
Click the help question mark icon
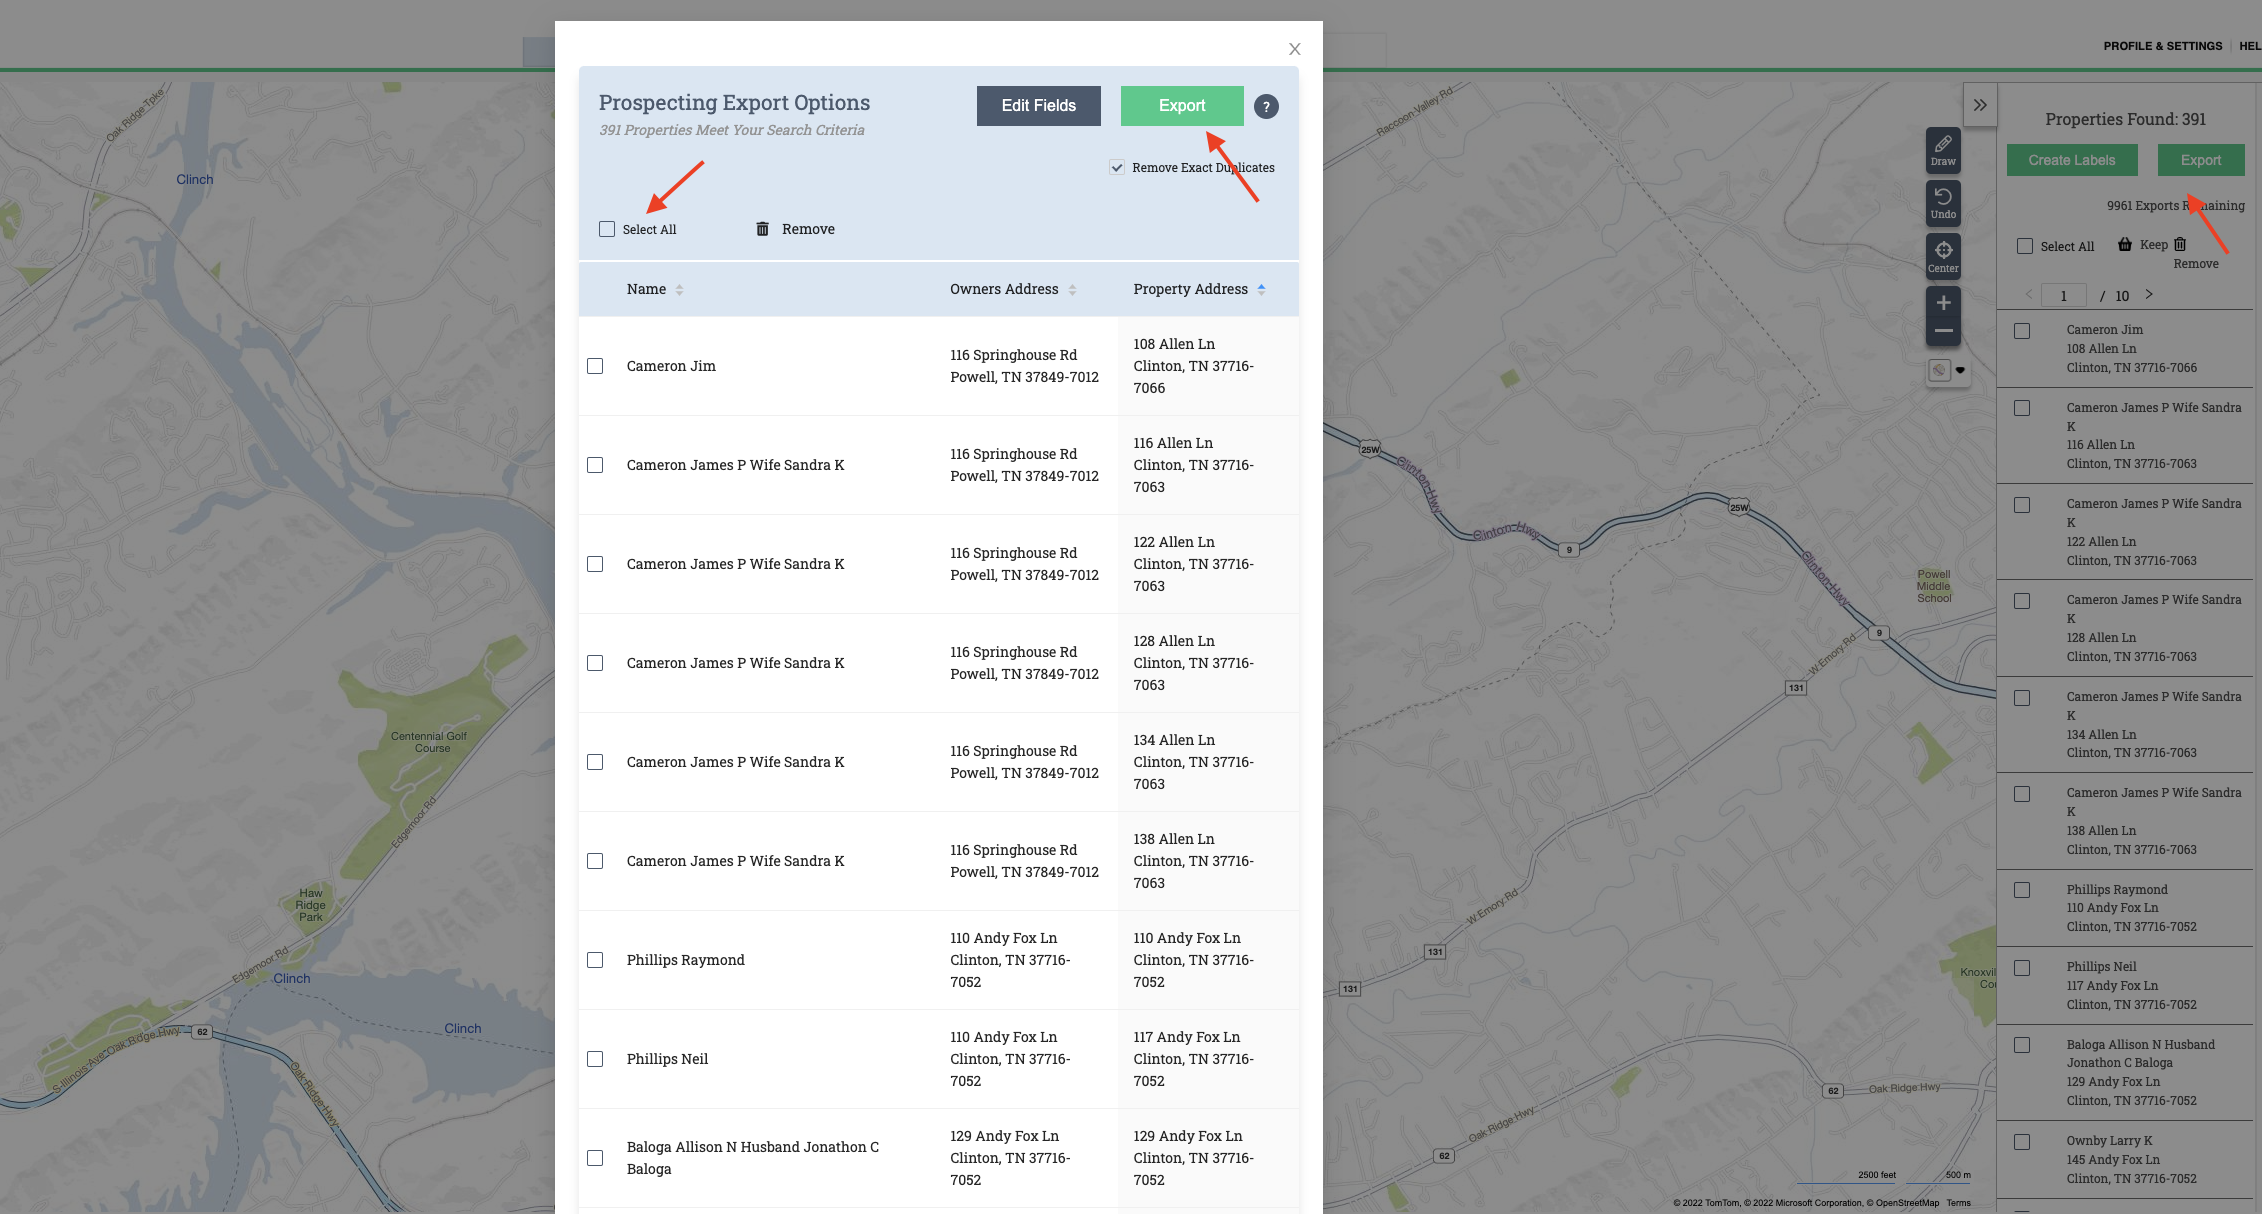pos(1266,107)
